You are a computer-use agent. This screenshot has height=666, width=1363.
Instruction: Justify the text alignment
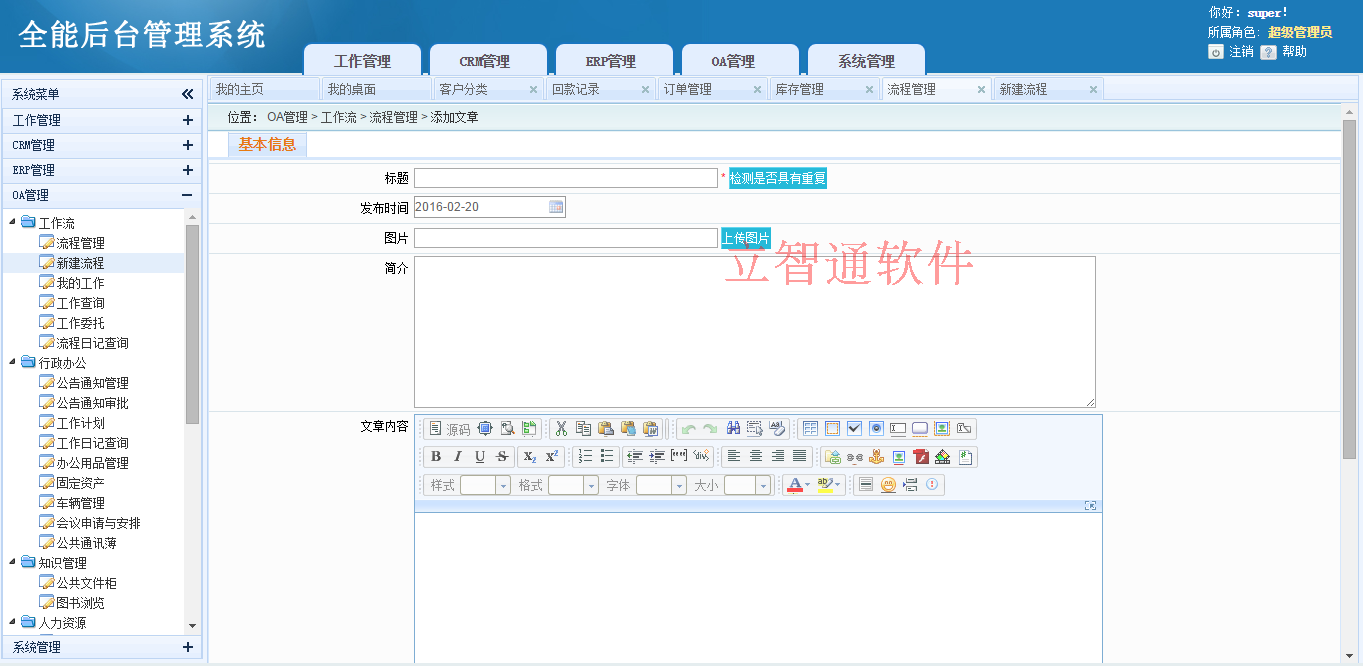(800, 457)
